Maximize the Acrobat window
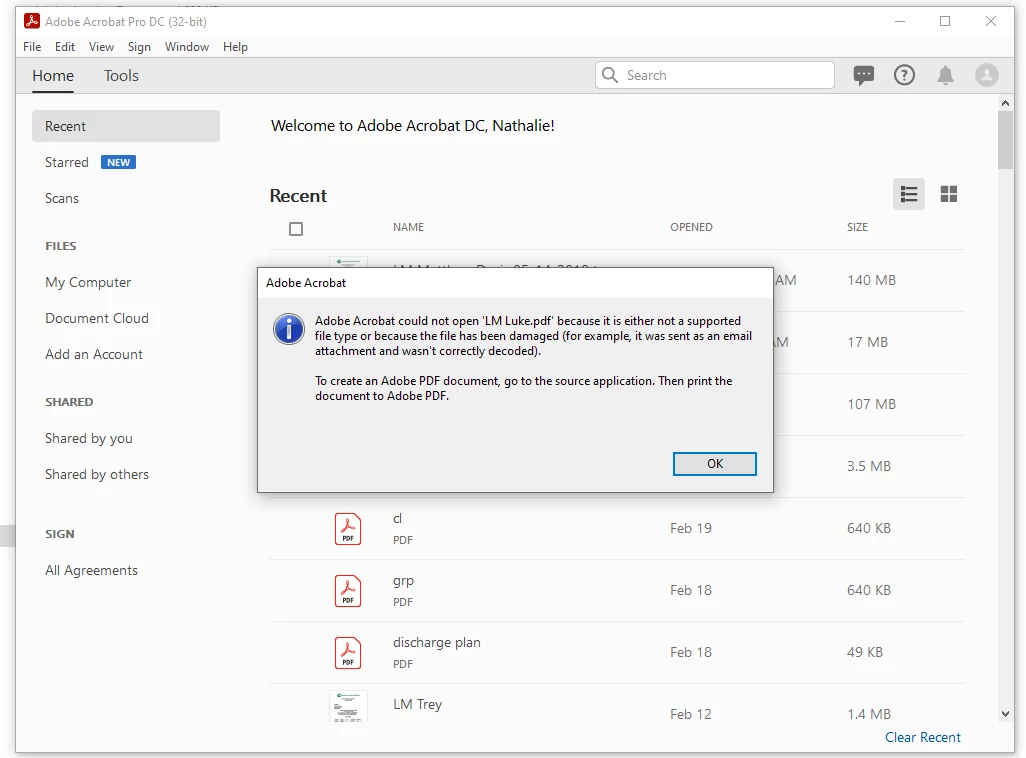 tap(945, 22)
